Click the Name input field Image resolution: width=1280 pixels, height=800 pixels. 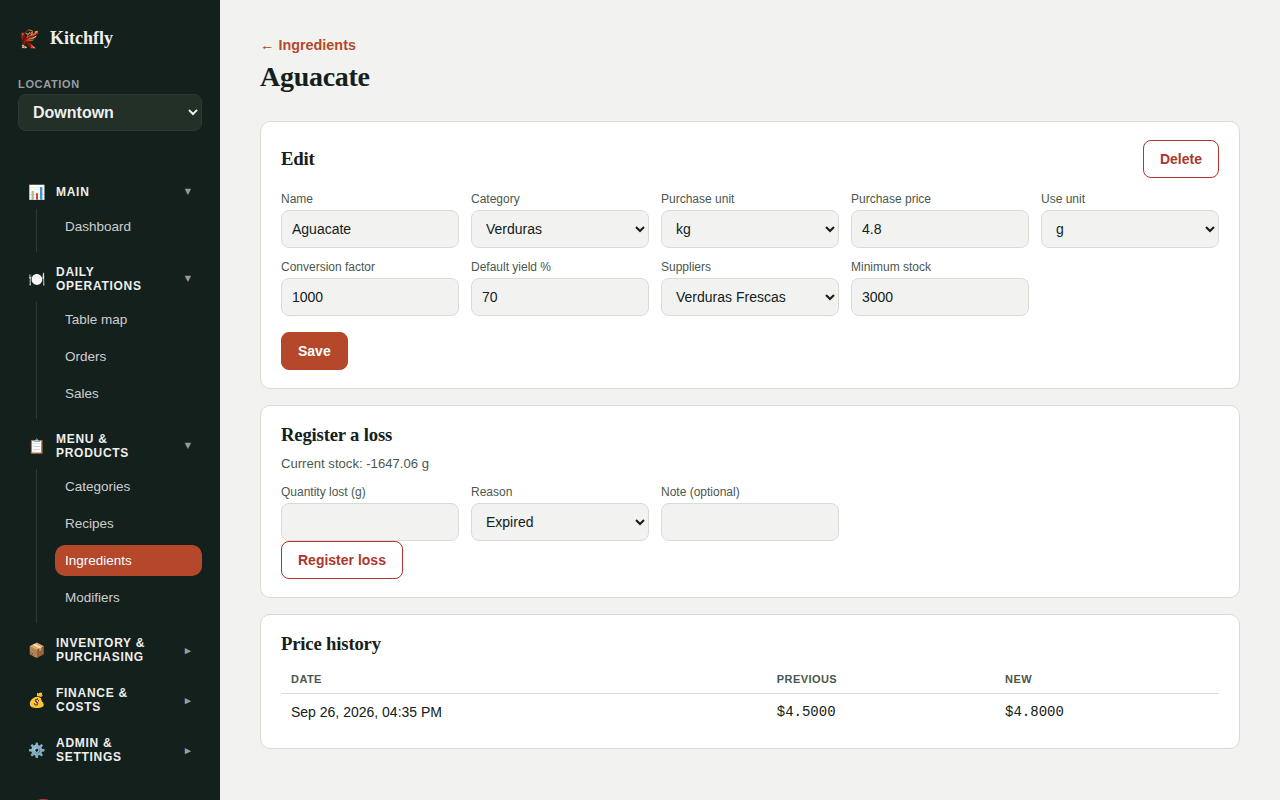[x=370, y=229]
